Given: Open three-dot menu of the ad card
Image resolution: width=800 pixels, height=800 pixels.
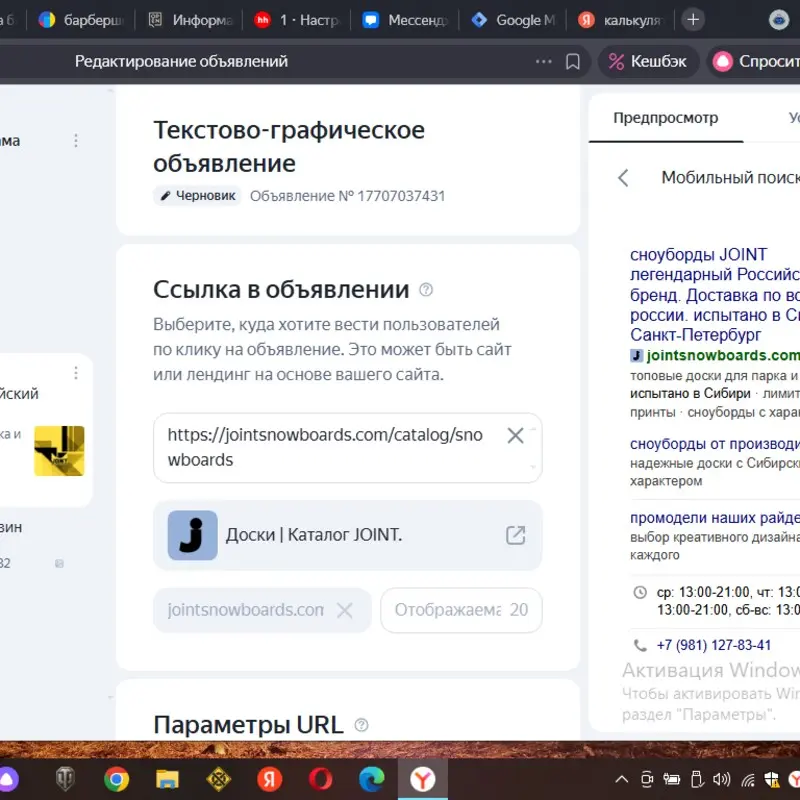Looking at the screenshot, I should [x=76, y=373].
